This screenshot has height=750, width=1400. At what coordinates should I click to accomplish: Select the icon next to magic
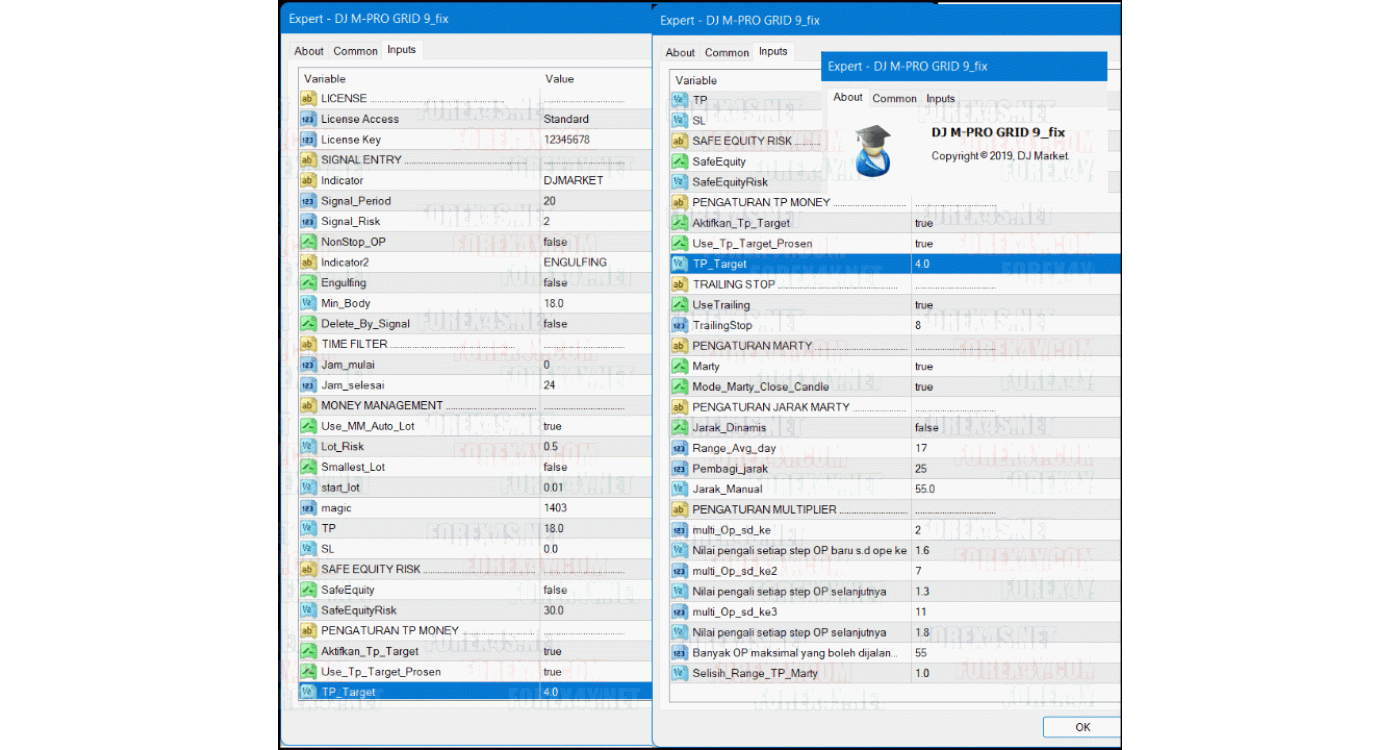(x=309, y=508)
